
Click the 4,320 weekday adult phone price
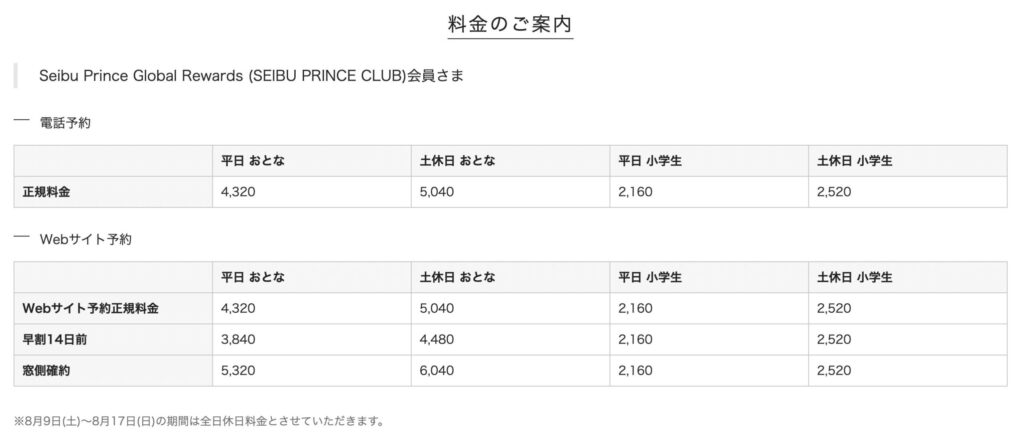(x=238, y=192)
